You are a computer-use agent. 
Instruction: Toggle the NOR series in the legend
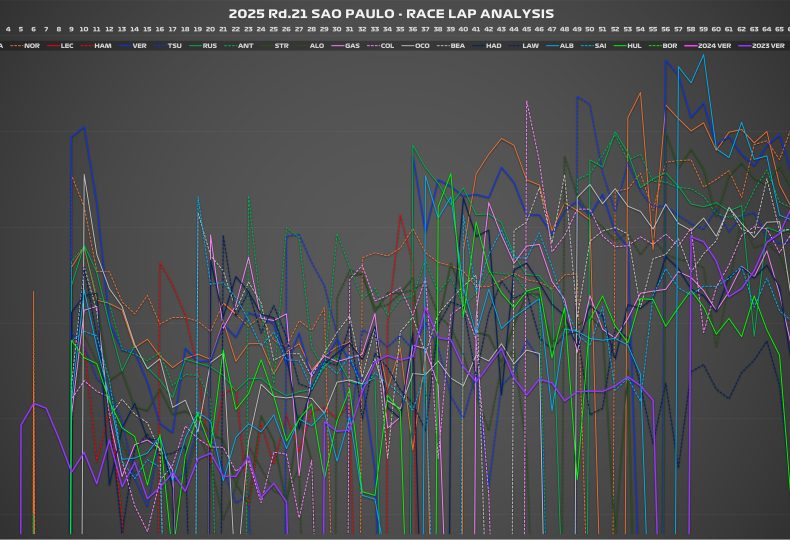(x=32, y=46)
